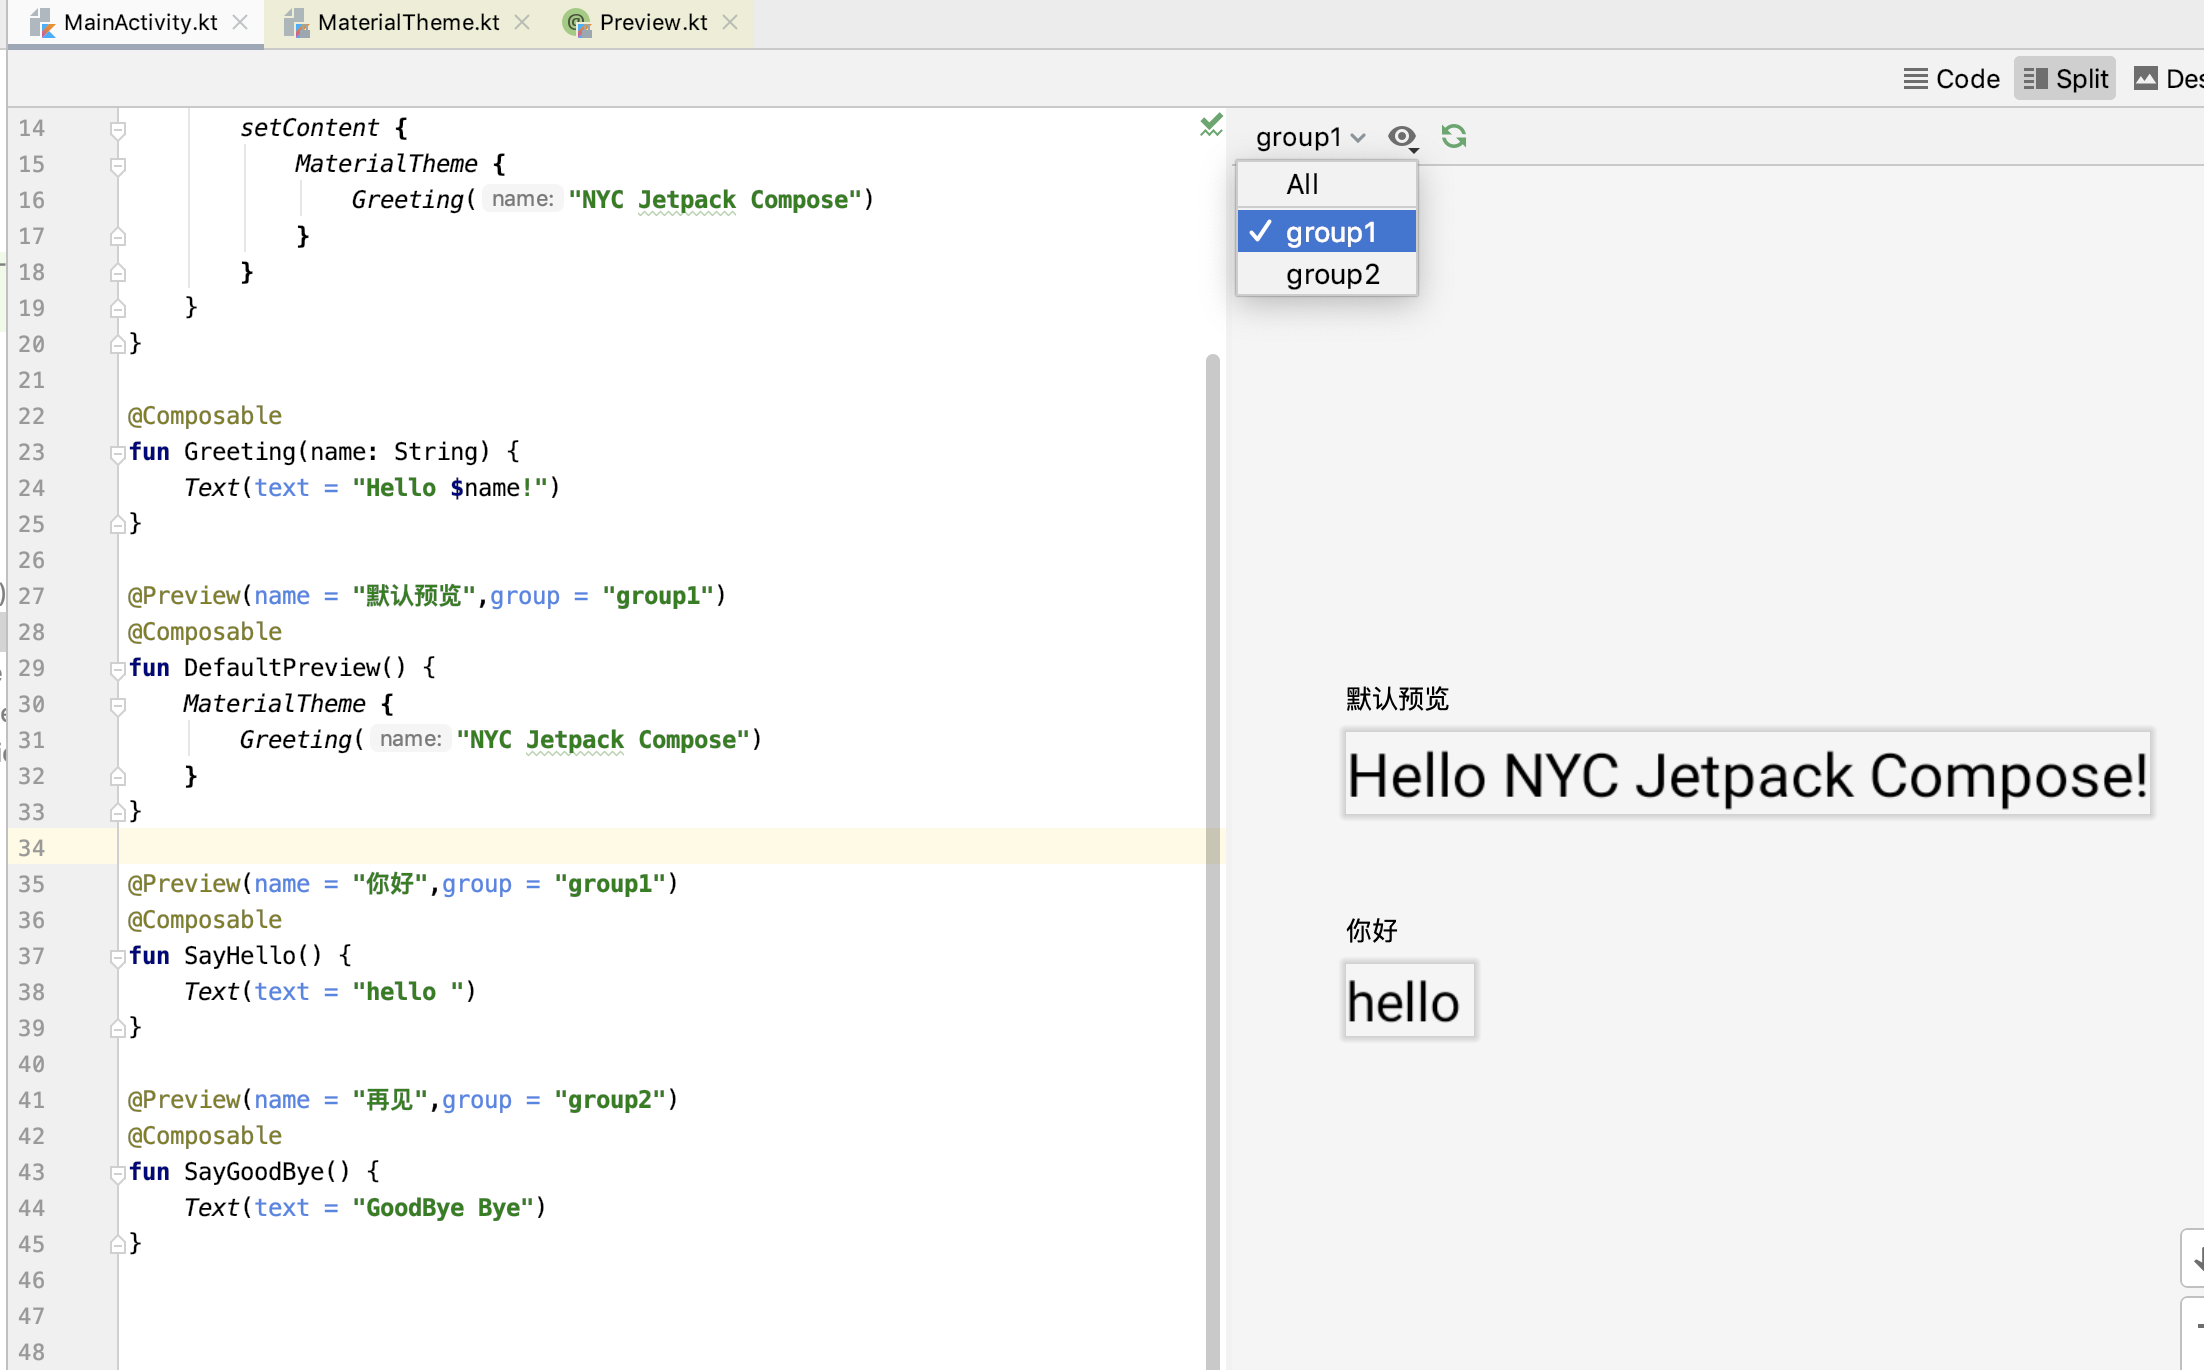
Task: Collapse the SayGoodBye function fold marker
Action: coord(118,1173)
